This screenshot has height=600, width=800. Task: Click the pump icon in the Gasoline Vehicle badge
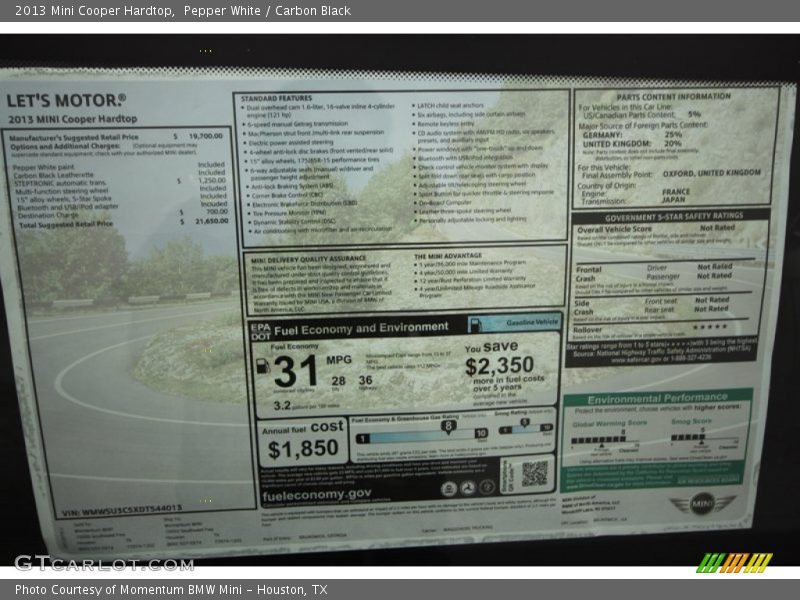point(475,324)
